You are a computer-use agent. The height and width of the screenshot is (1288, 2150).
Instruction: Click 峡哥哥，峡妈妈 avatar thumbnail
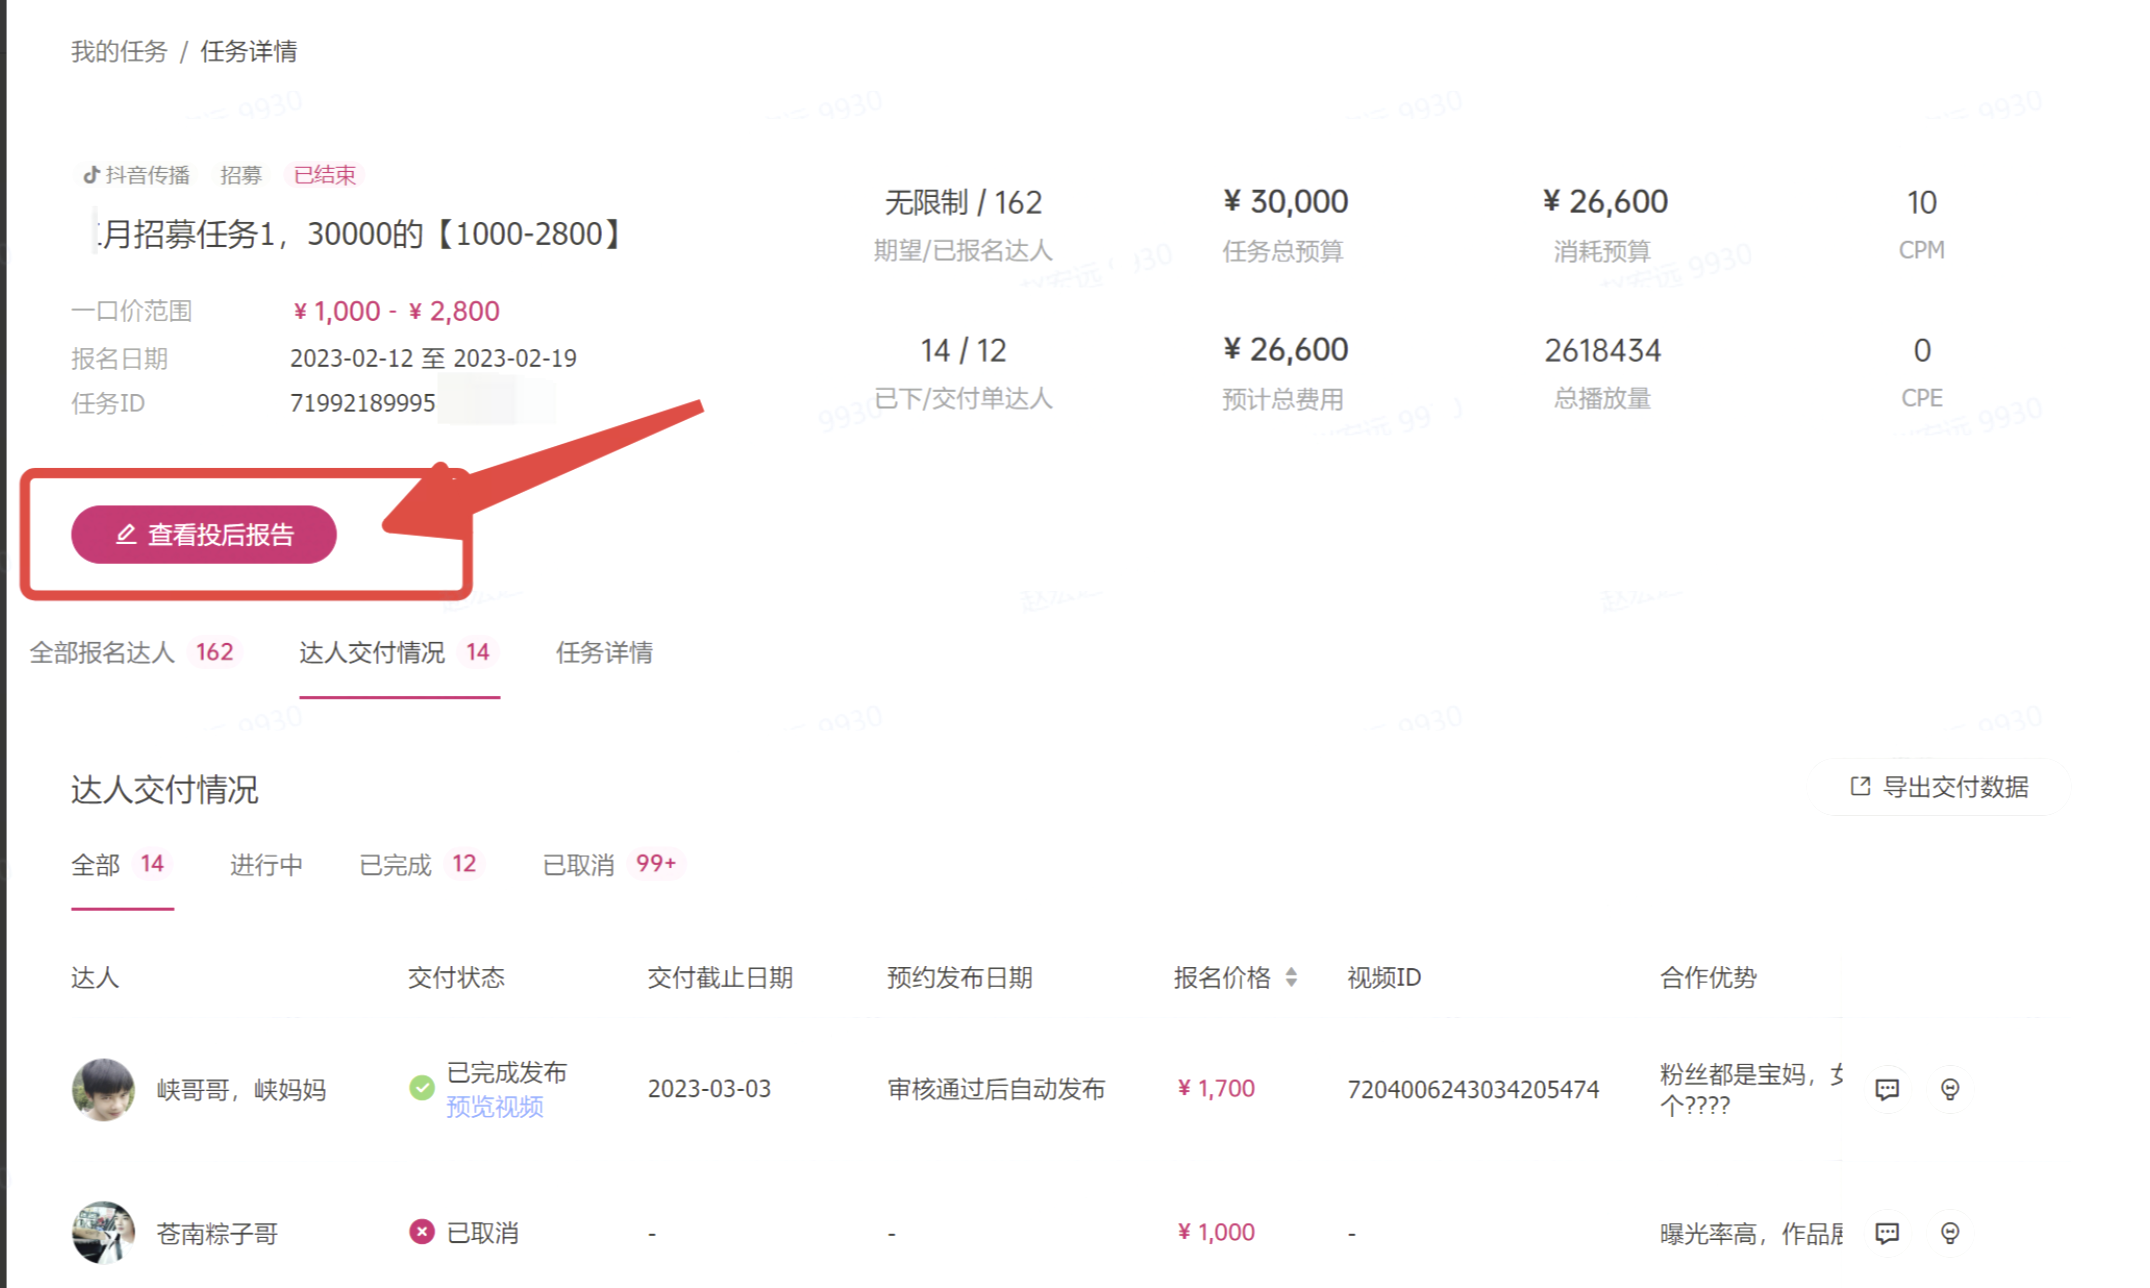pyautogui.click(x=103, y=1089)
